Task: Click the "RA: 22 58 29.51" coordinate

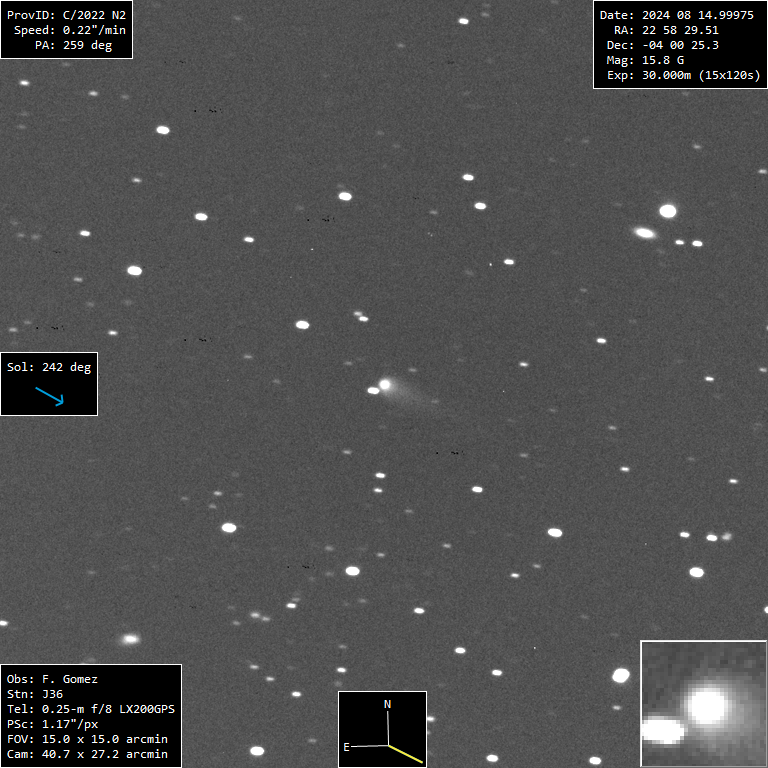Action: pyautogui.click(x=666, y=30)
